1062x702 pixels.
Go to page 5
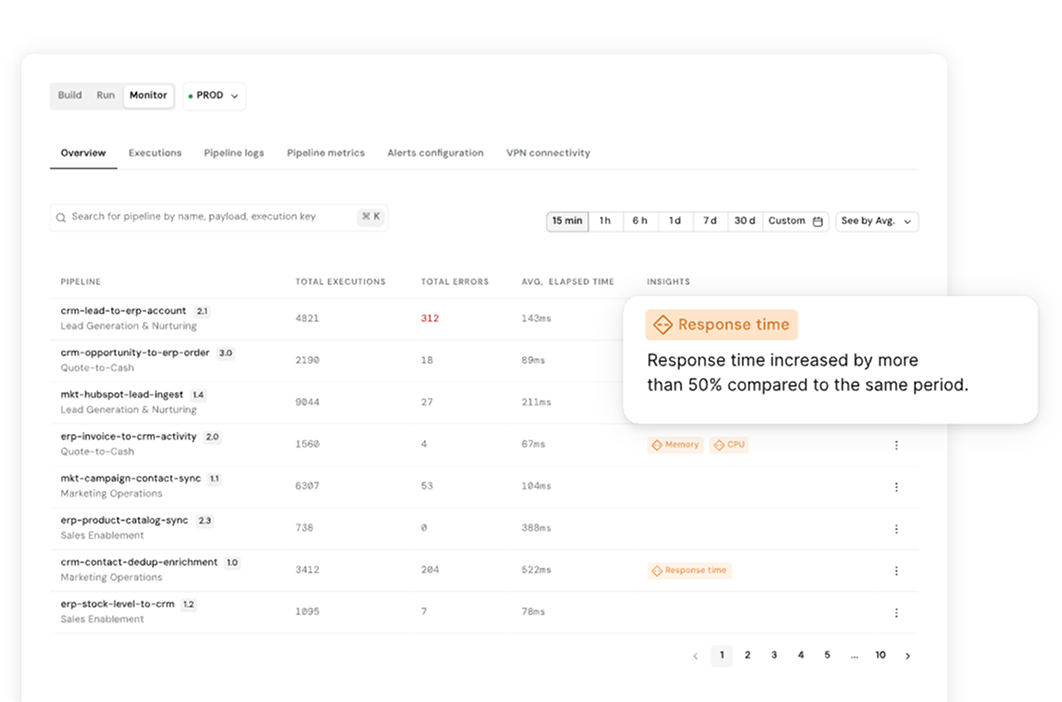(x=827, y=655)
